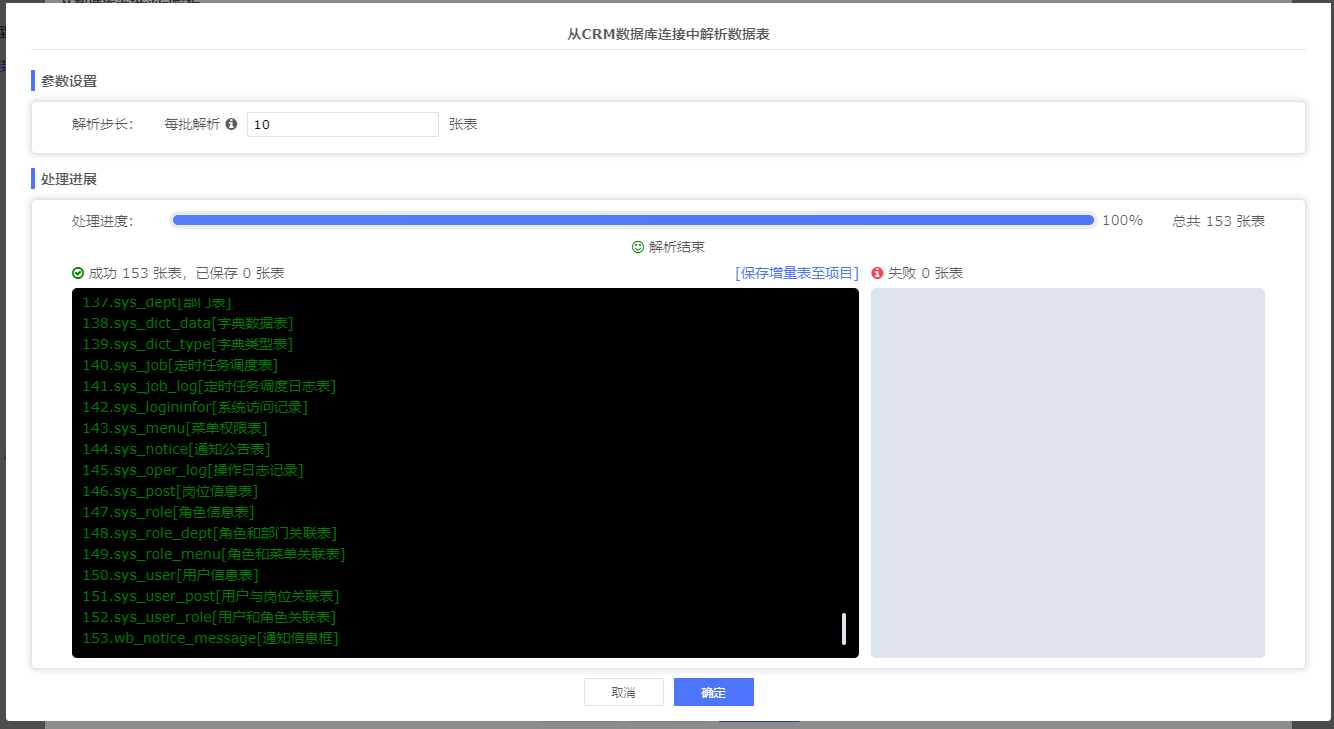
Task: Click the 取消 button
Action: pyautogui.click(x=624, y=692)
